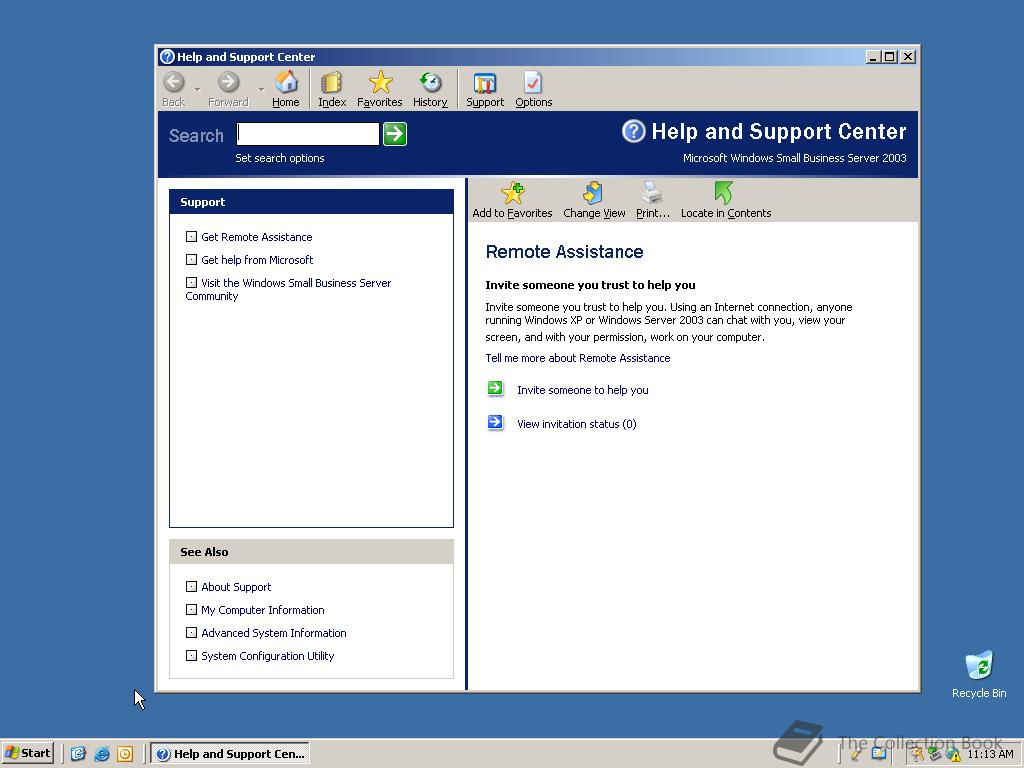Click bullet box beside Get help from Microsoft
The width and height of the screenshot is (1024, 768).
(191, 259)
